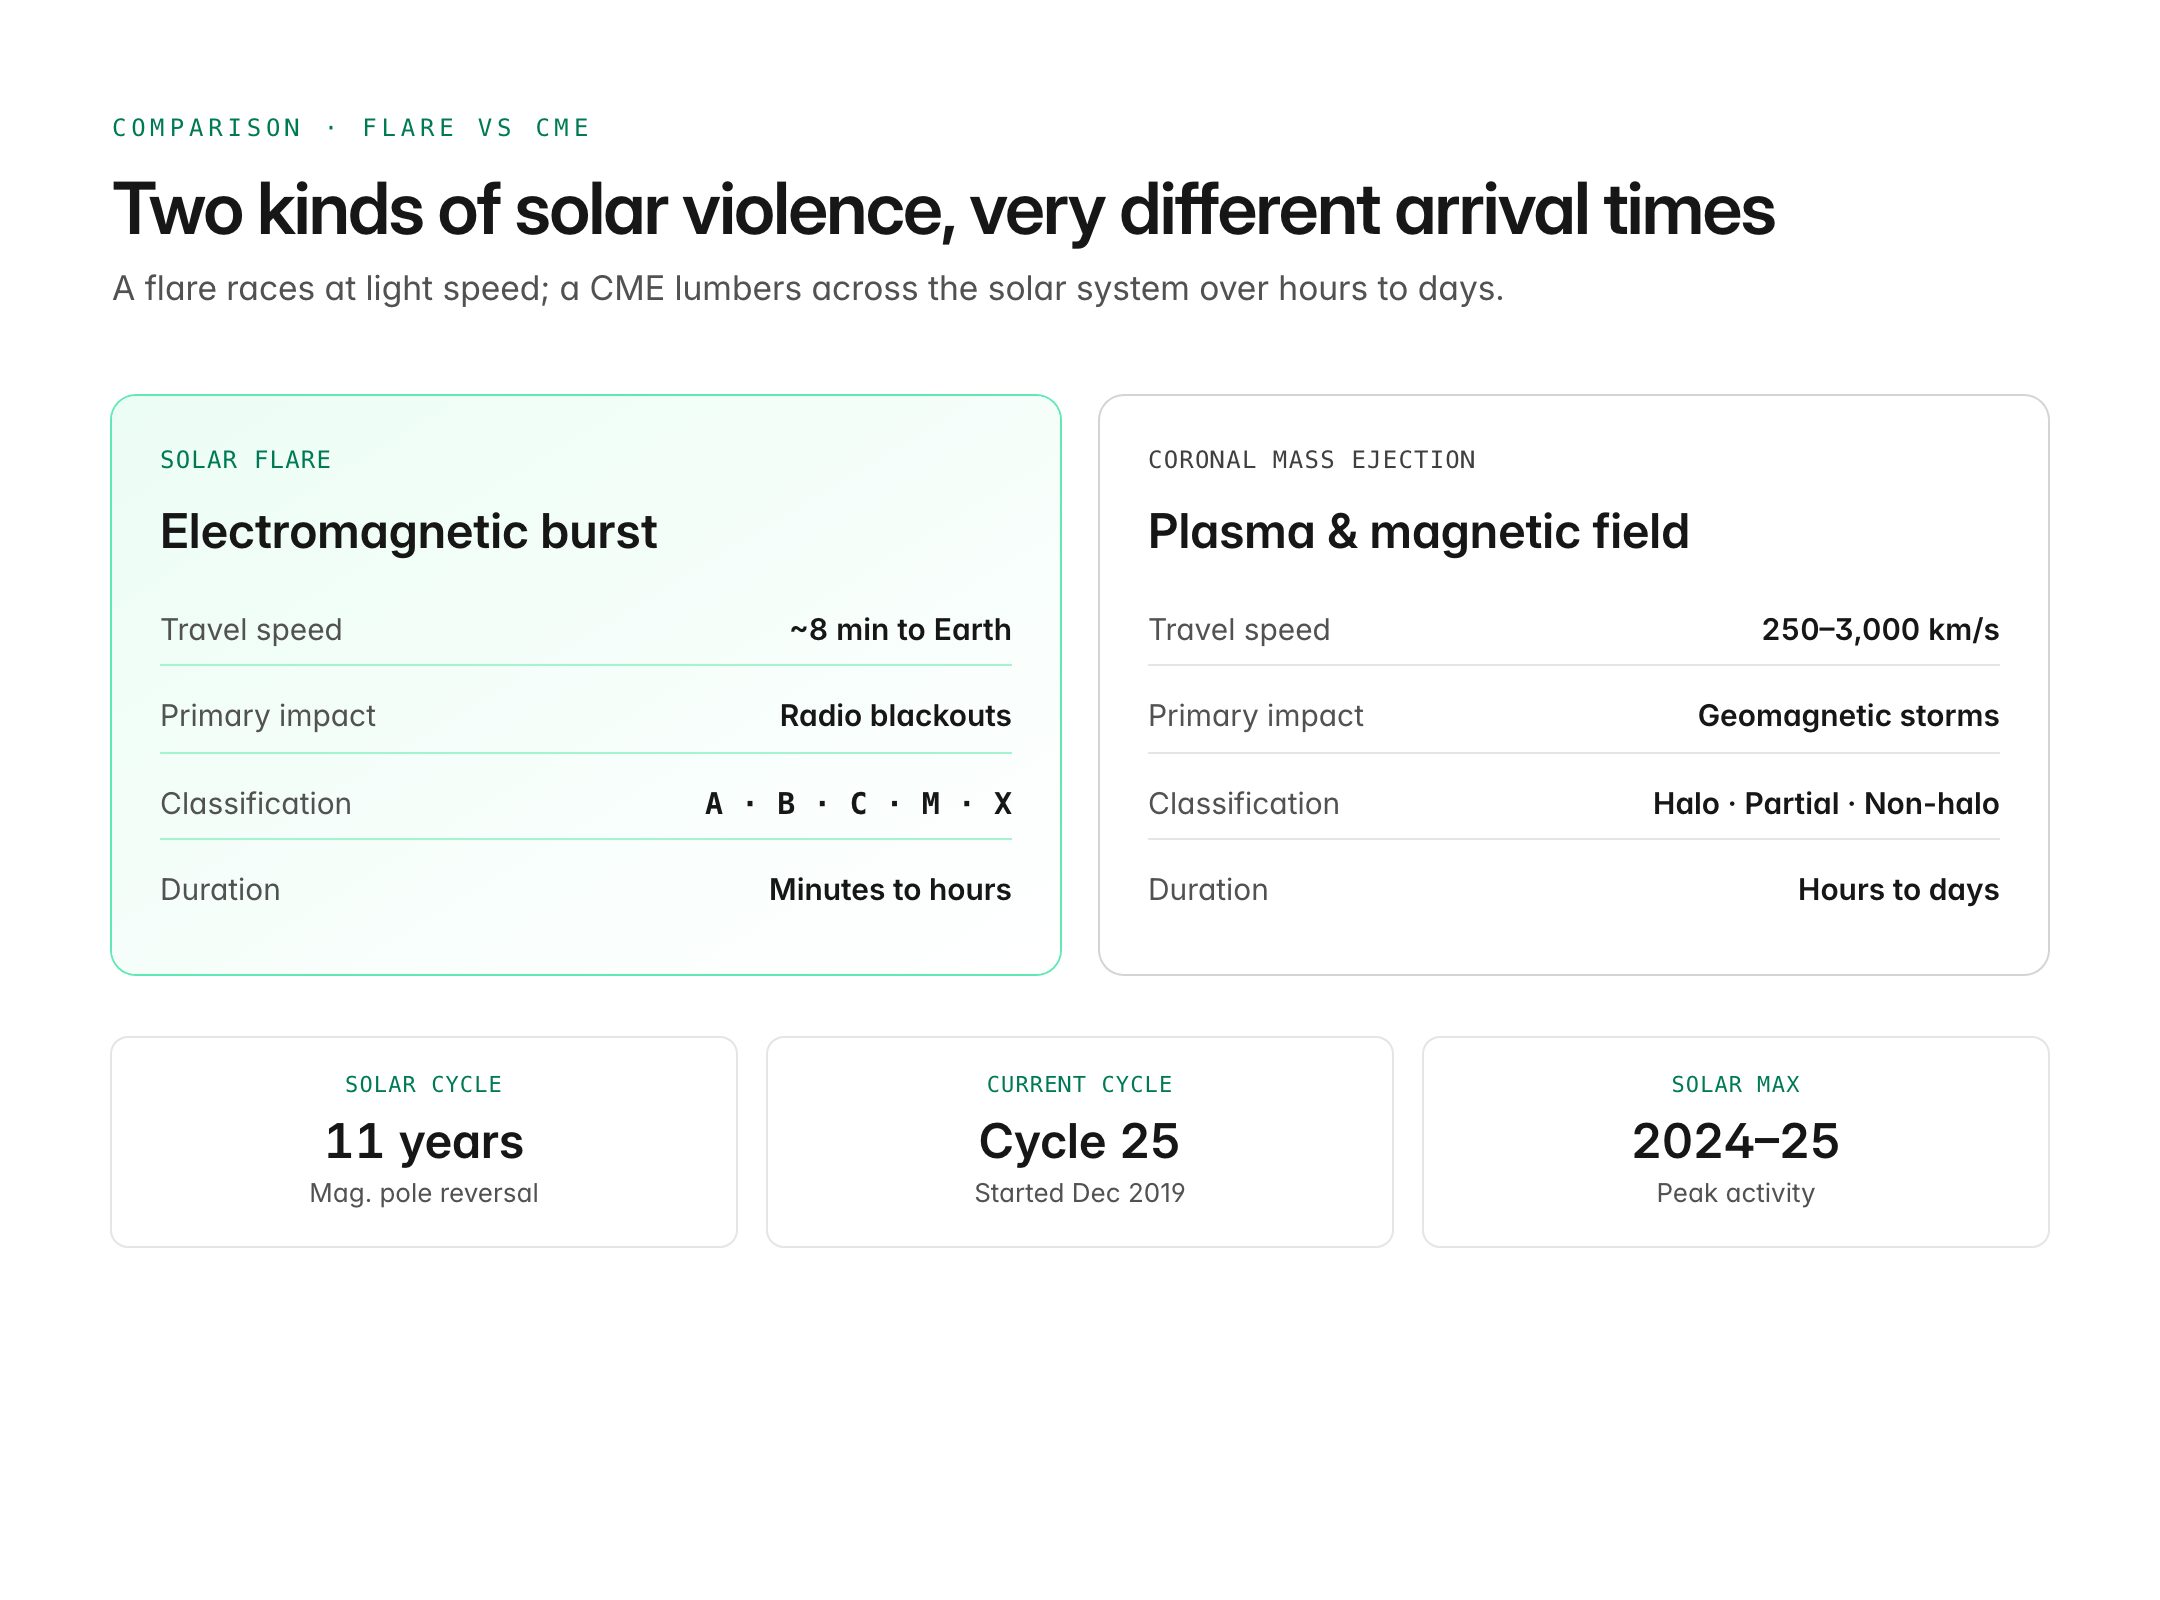This screenshot has height=1600, width=2160.
Task: Click the 'CURRENT CYCLE' stat label
Action: point(1080,1085)
